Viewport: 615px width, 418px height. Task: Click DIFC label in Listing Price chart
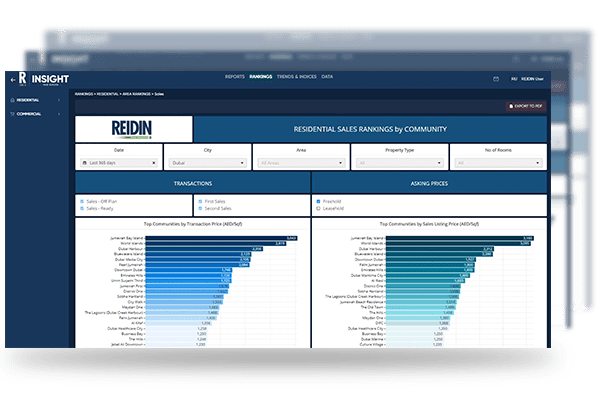click(379, 323)
